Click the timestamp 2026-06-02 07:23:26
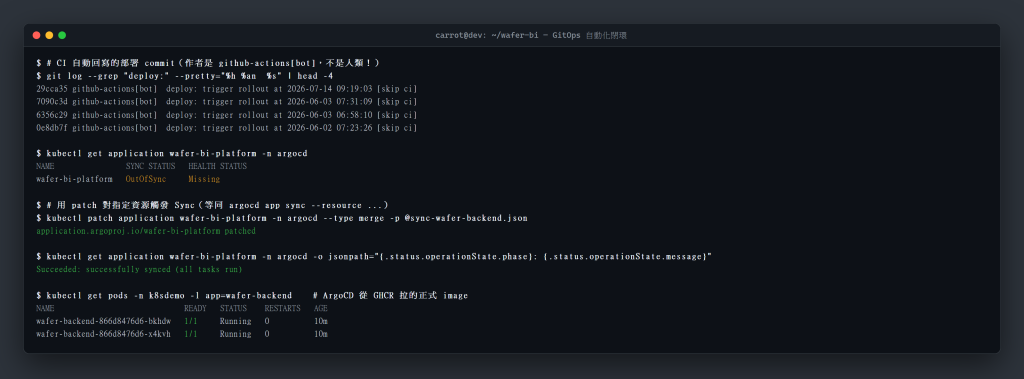This screenshot has height=379, width=1024. coord(330,127)
